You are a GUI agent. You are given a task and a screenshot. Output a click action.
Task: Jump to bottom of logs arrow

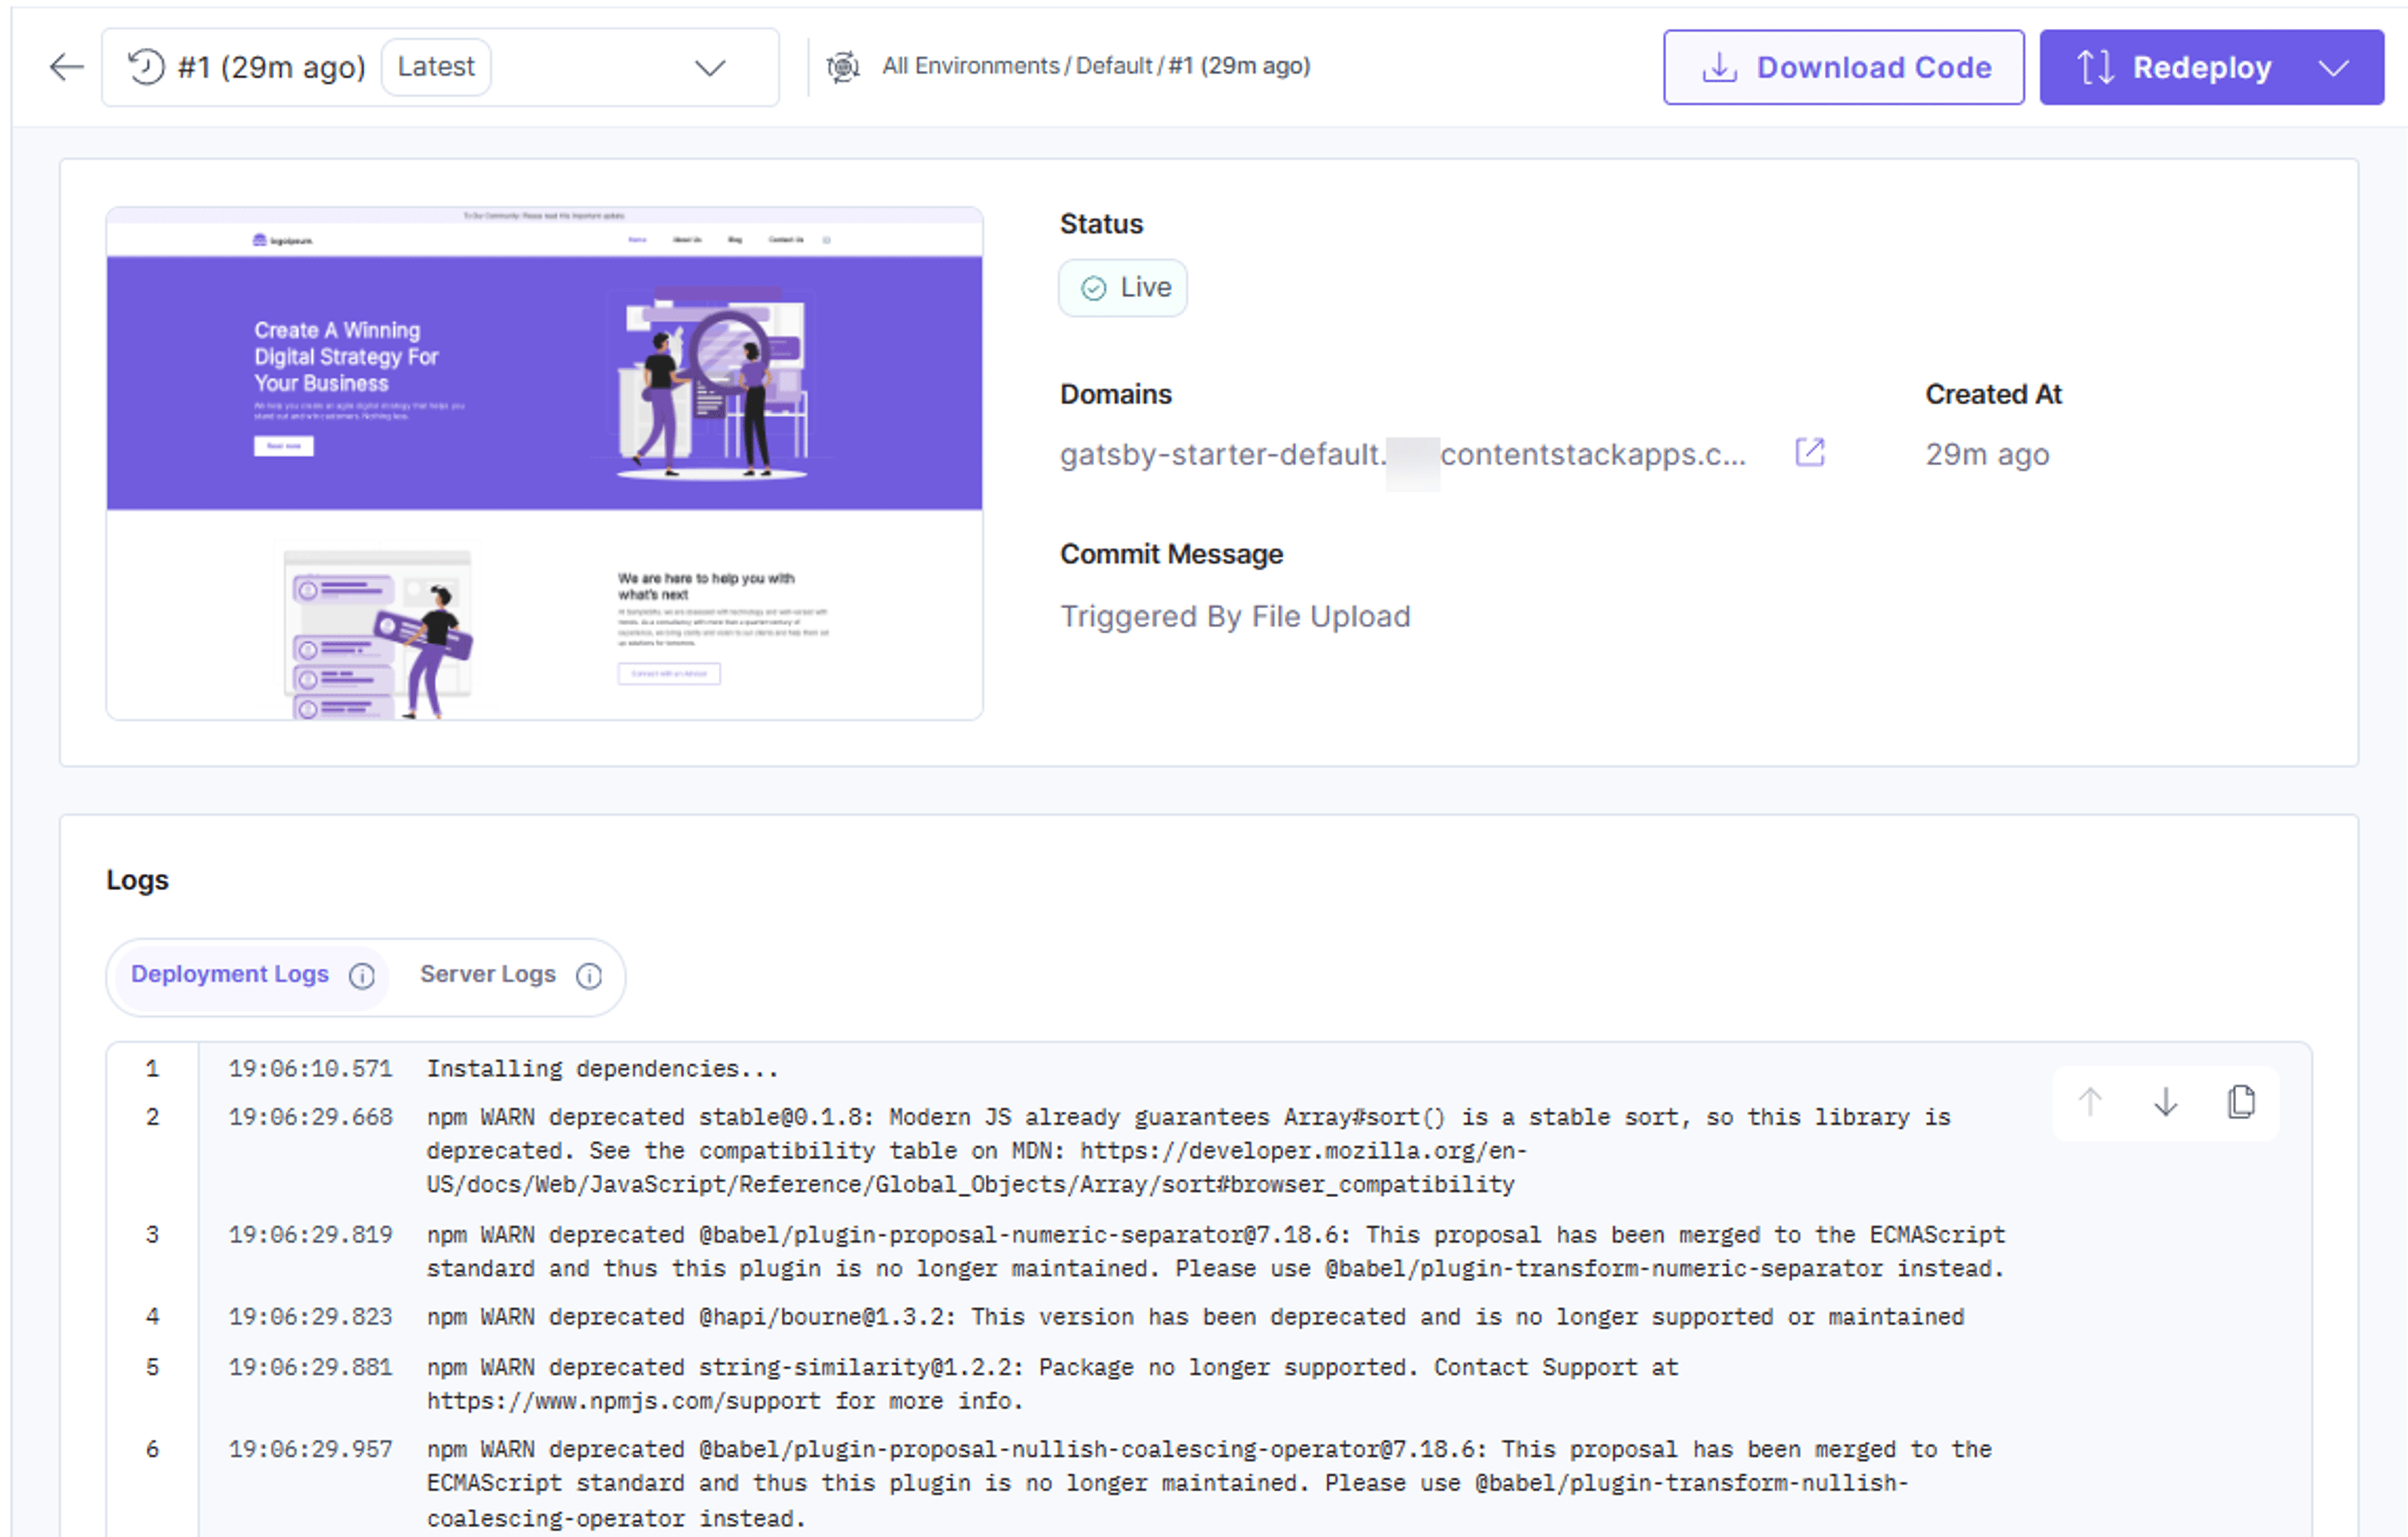point(2165,1102)
